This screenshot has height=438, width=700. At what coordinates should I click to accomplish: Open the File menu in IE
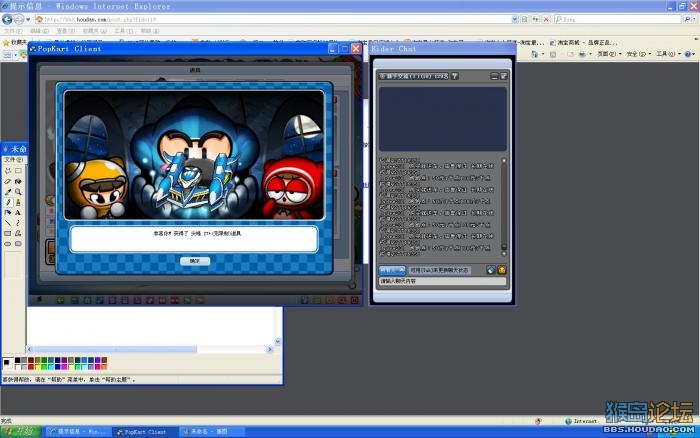[13, 31]
